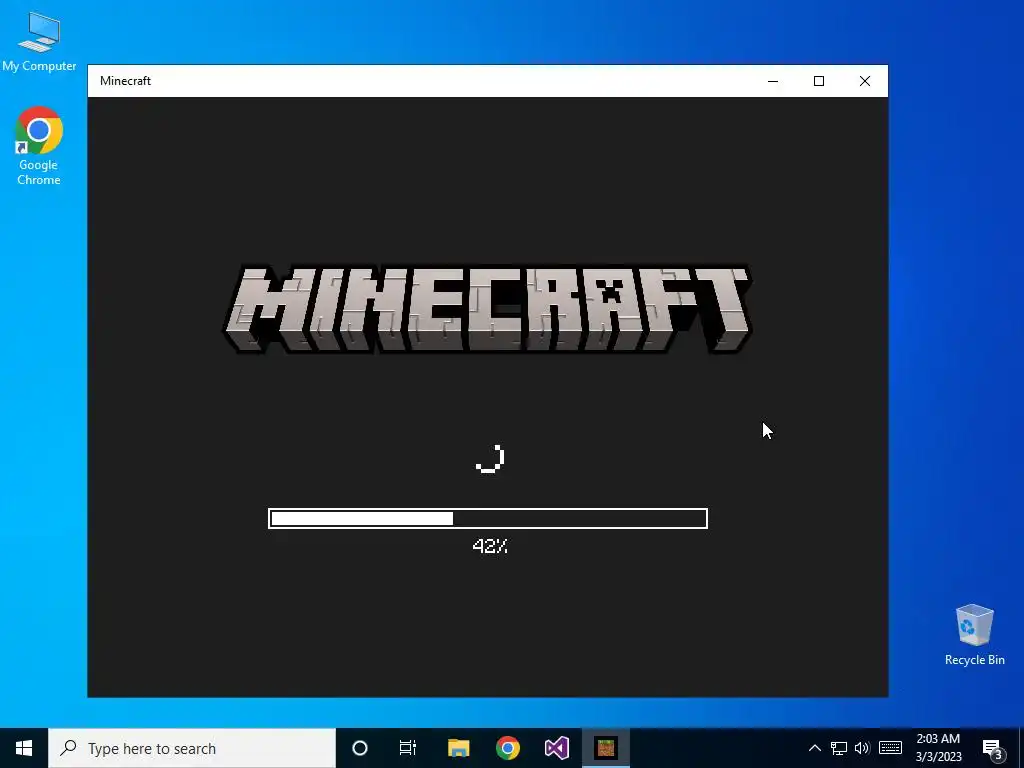Screen dimensions: 1024x768
Task: Select the Minecraft taskbar icon
Action: pyautogui.click(x=606, y=748)
